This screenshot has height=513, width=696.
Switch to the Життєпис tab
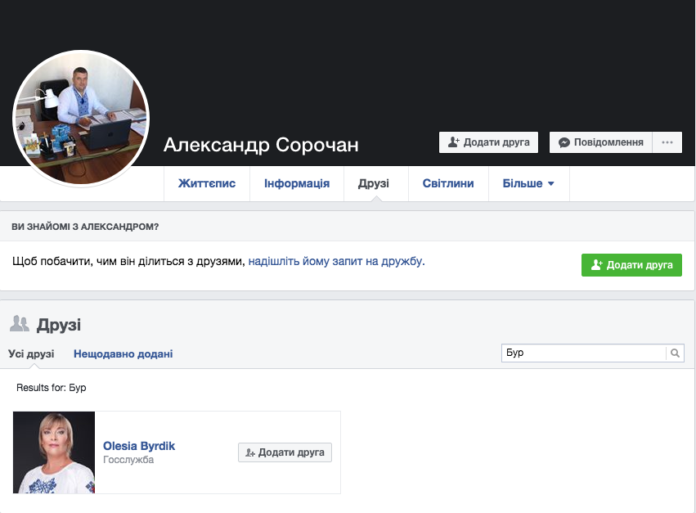click(x=207, y=183)
